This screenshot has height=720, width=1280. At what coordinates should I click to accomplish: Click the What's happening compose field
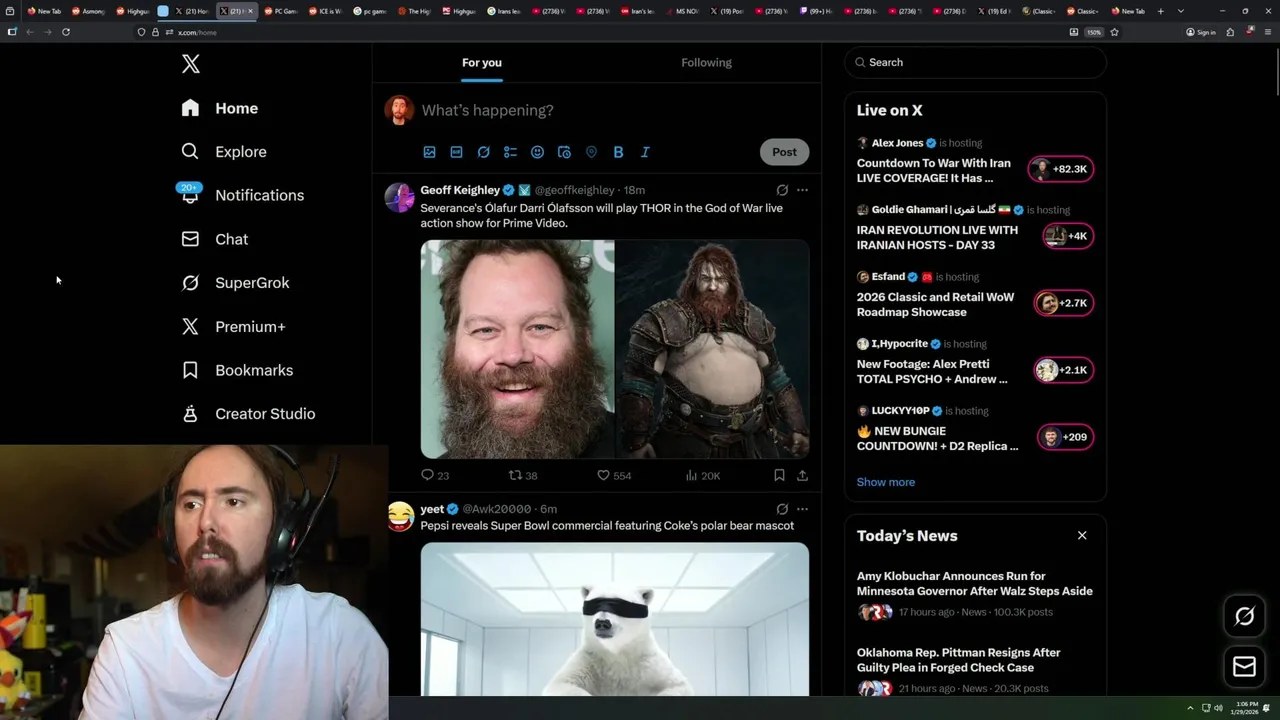coord(615,110)
